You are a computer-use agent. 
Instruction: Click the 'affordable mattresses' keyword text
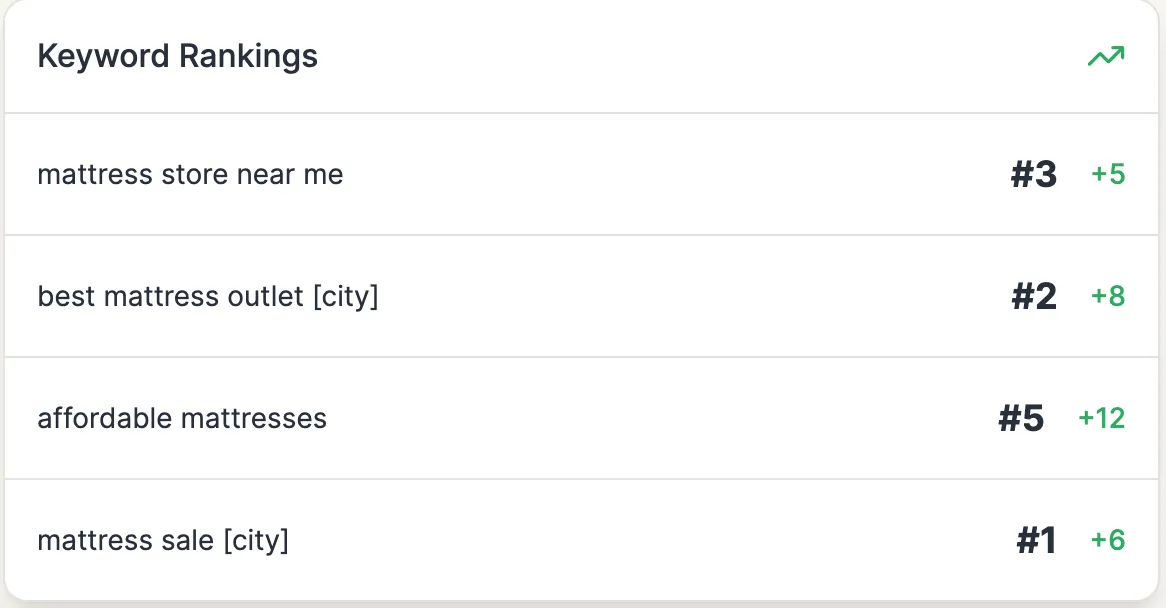[x=182, y=418]
